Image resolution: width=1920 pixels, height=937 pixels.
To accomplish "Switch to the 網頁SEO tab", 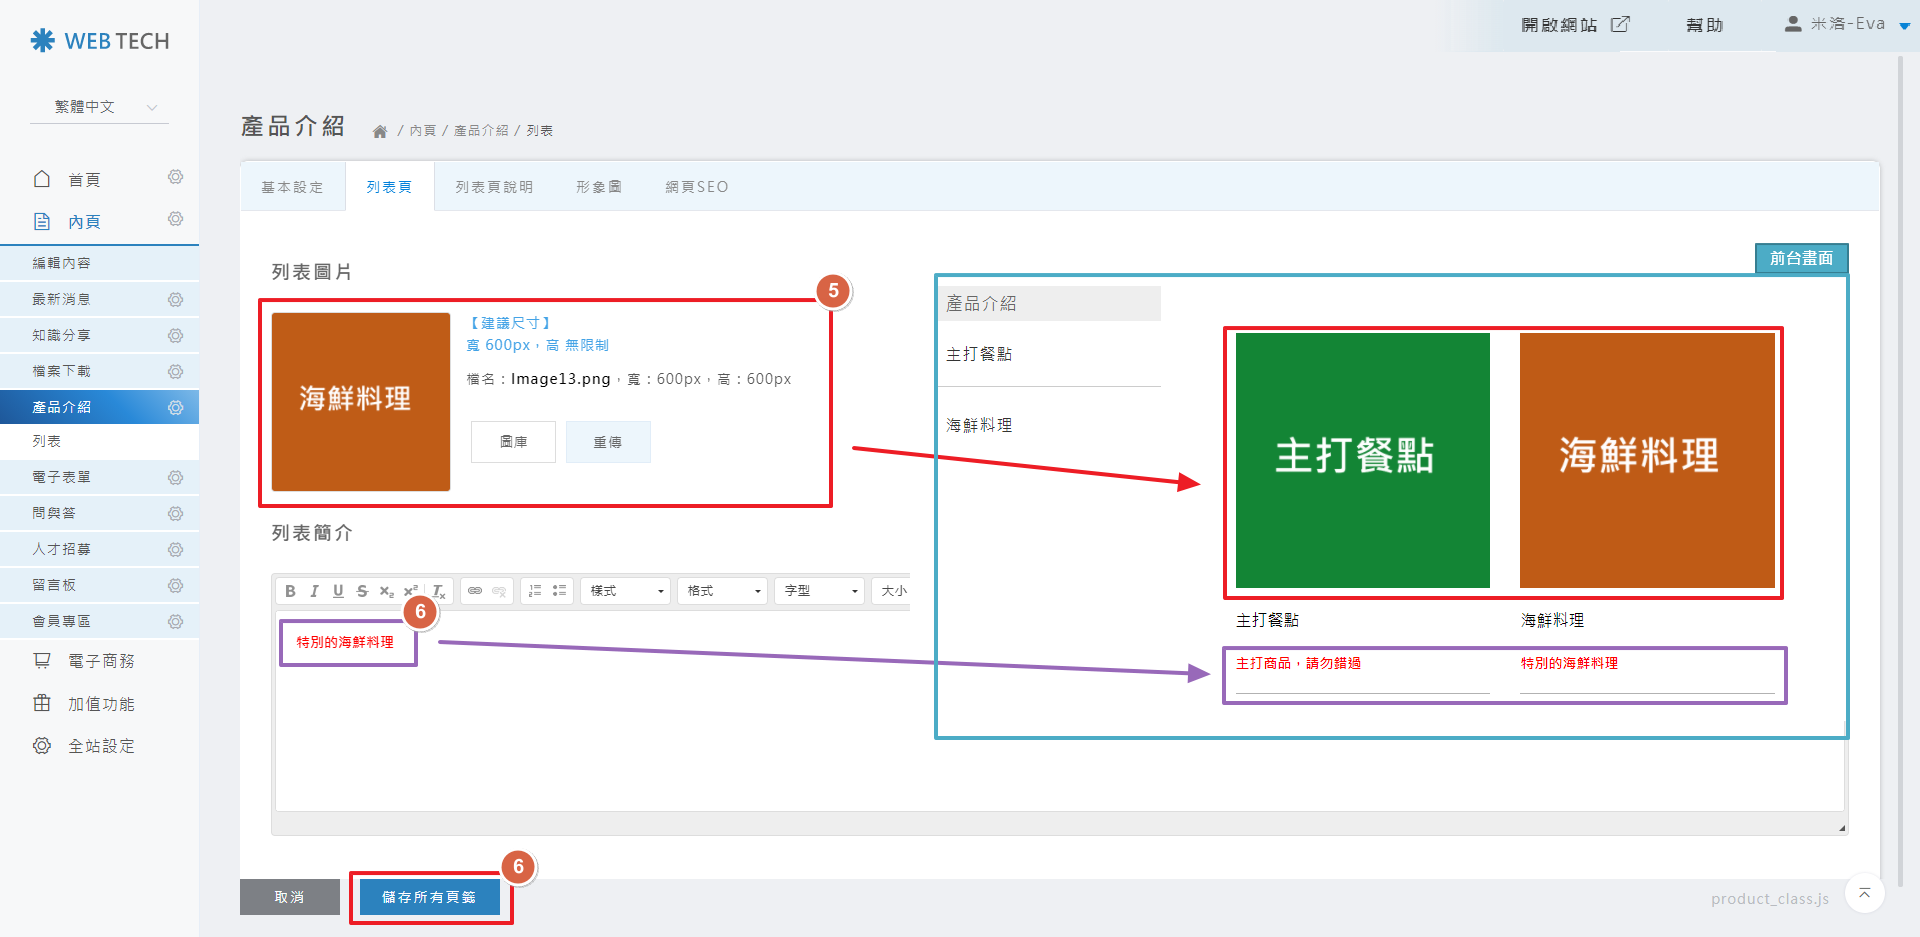I will (697, 187).
